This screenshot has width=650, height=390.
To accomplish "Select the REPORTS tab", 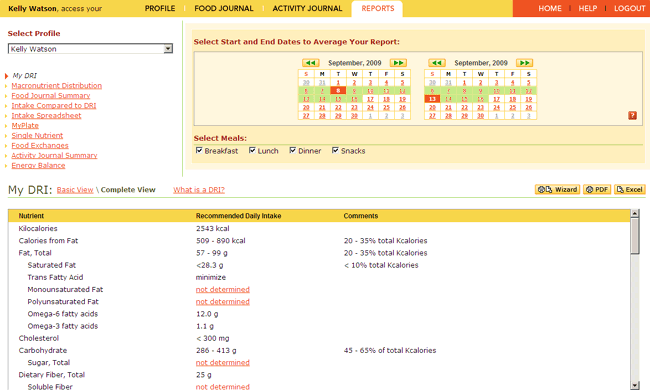I will [x=378, y=8].
